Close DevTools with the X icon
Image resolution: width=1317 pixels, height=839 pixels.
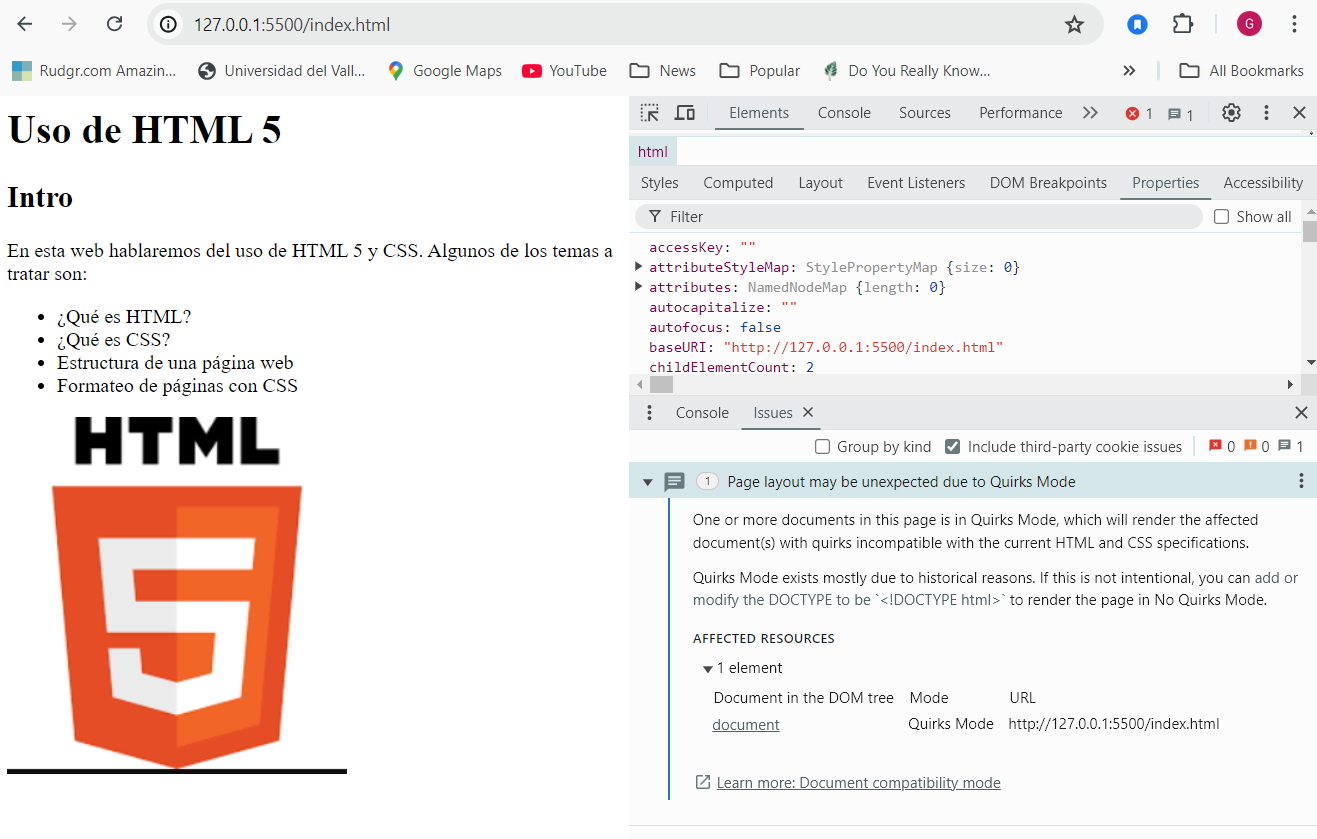(x=1299, y=113)
